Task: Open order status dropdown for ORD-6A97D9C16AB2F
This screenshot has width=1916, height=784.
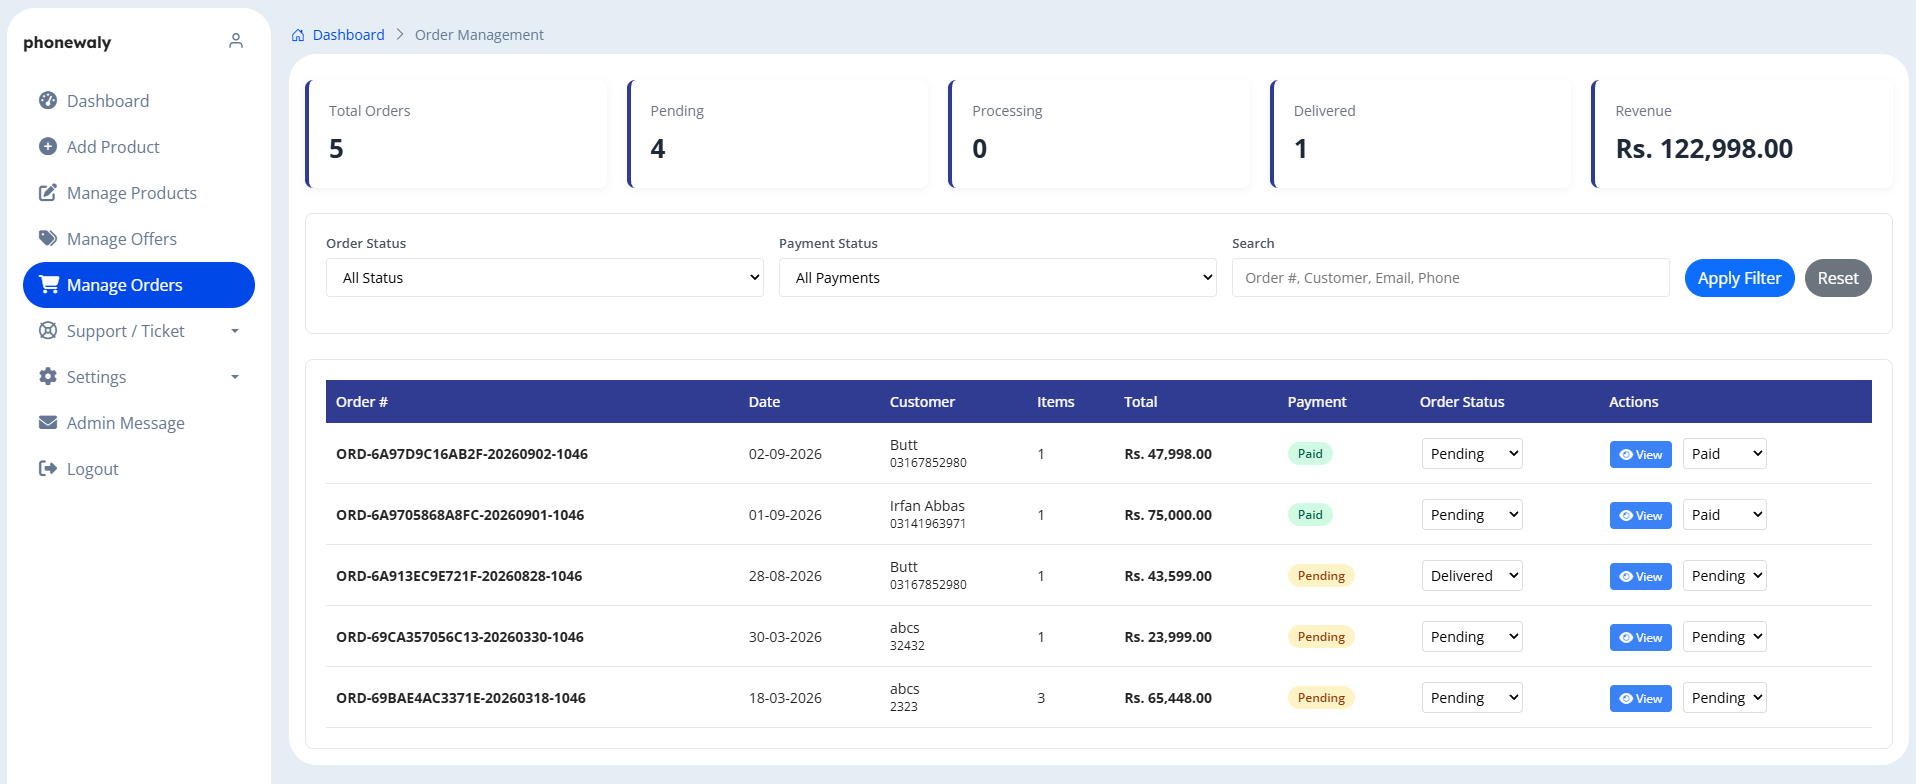Action: click(1472, 454)
